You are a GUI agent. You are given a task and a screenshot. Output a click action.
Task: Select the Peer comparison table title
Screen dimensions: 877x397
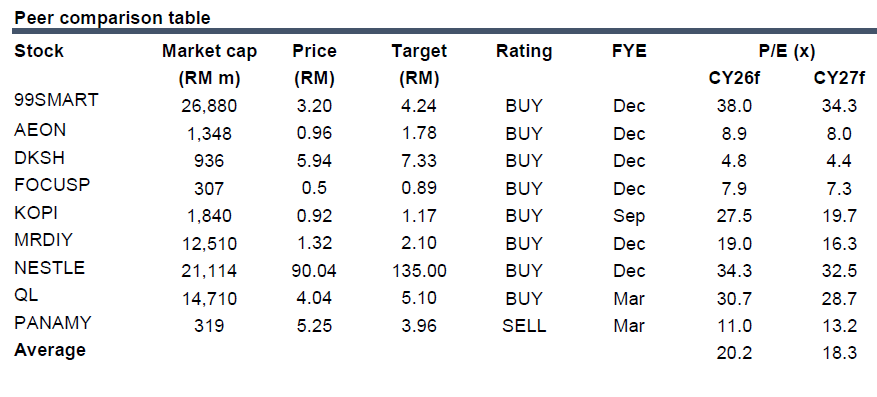(112, 18)
